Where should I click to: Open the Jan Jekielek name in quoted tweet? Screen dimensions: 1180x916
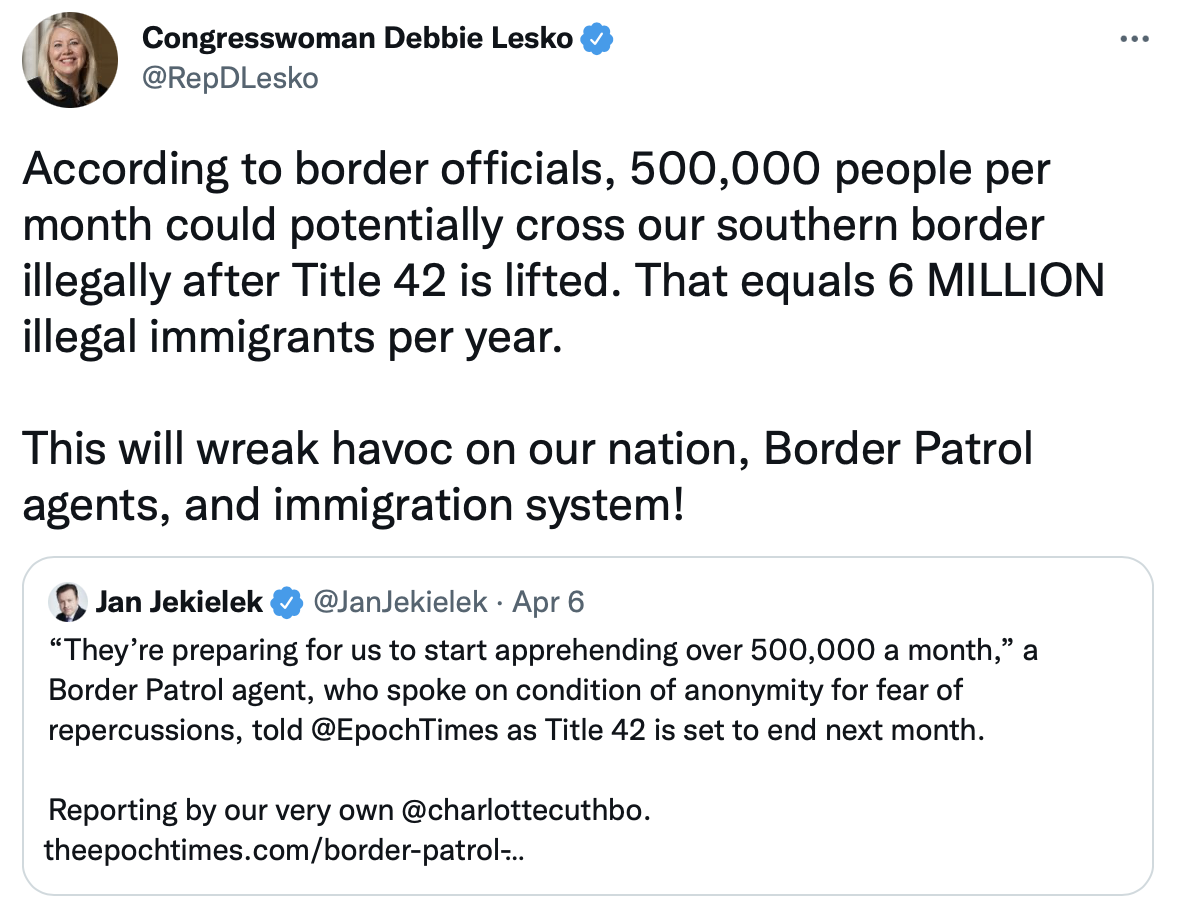coord(179,602)
